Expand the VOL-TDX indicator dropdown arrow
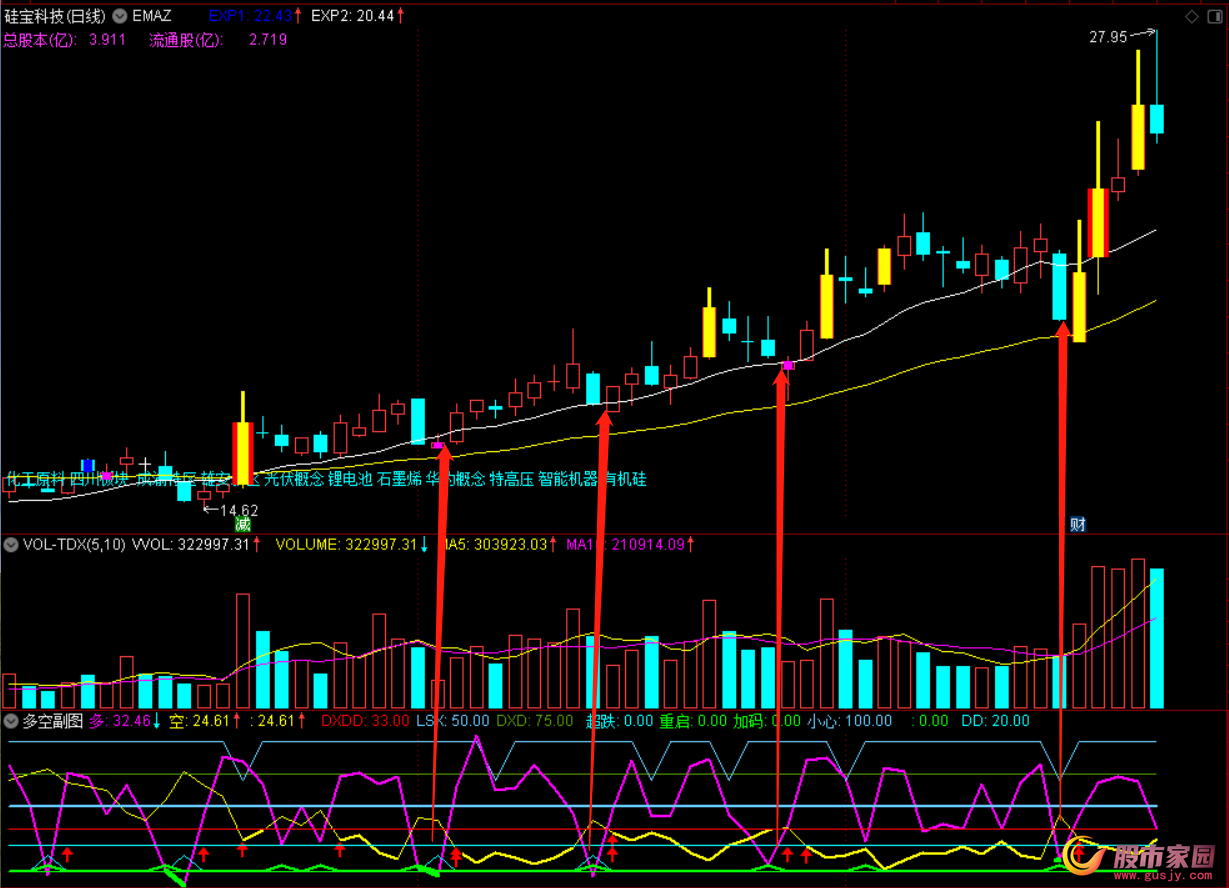The image size is (1229, 888). click(11, 545)
